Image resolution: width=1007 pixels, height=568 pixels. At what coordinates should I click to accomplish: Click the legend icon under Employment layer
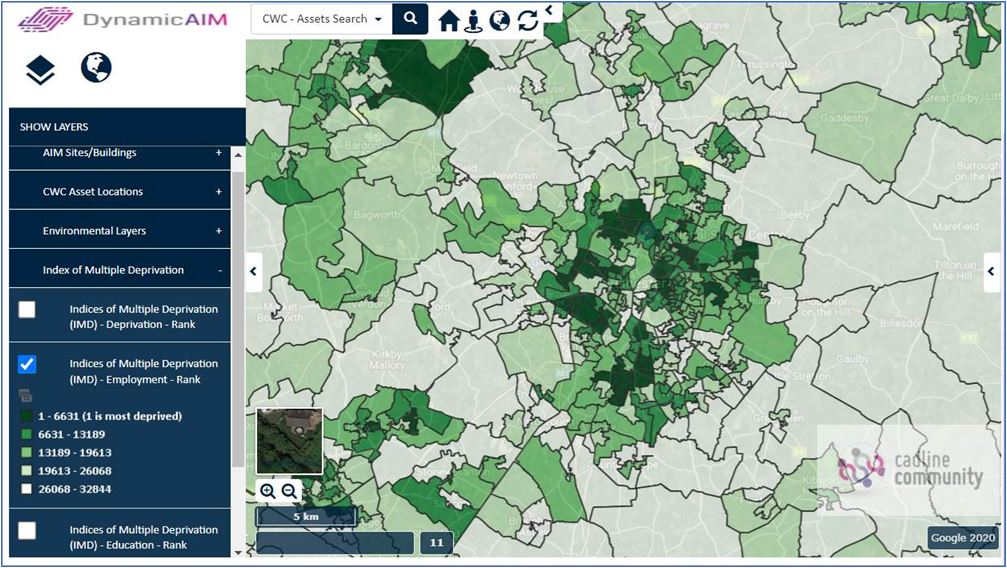click(x=26, y=396)
